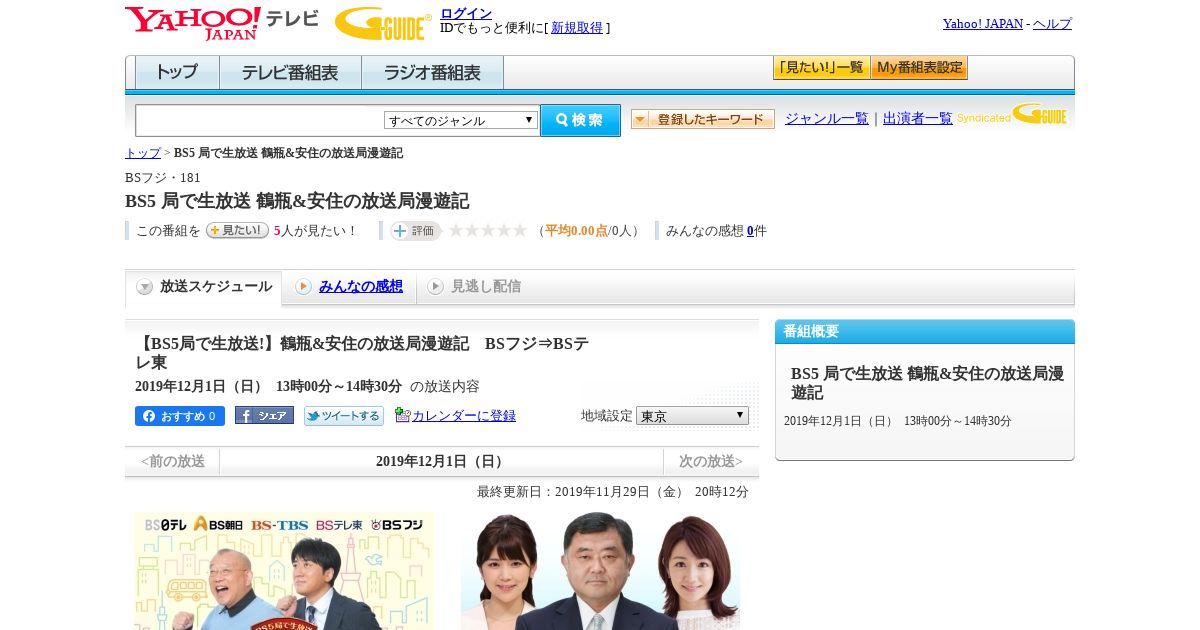Click the G-GUIDE logo in header
The width and height of the screenshot is (1200, 630).
click(383, 24)
